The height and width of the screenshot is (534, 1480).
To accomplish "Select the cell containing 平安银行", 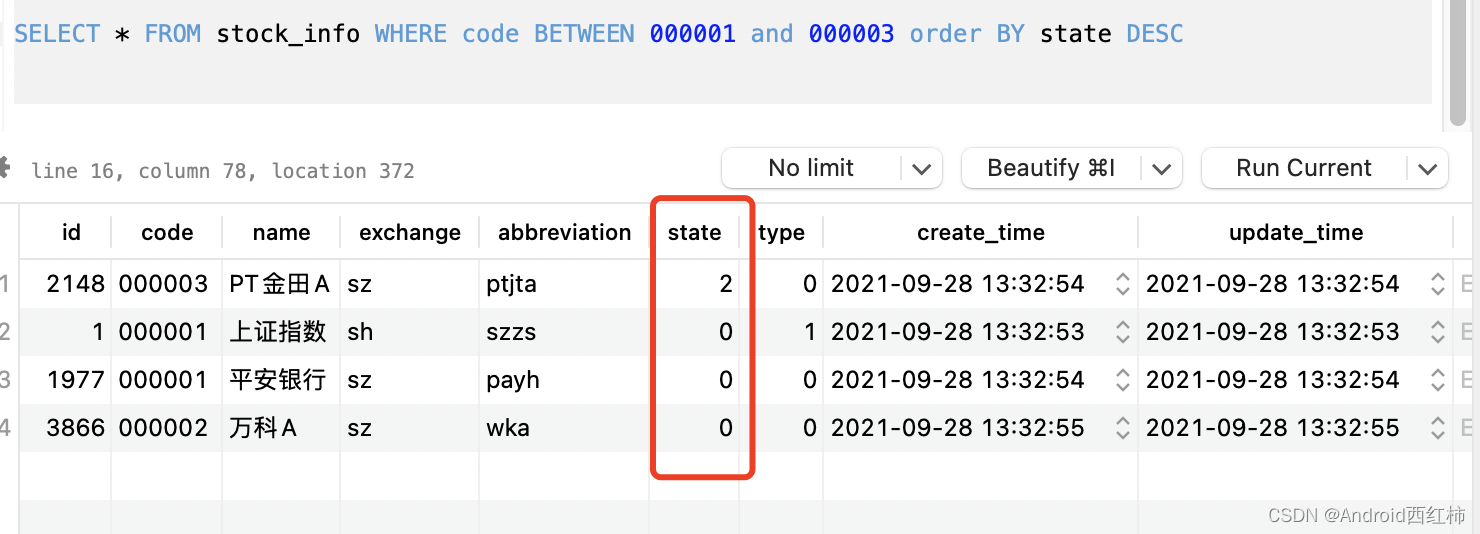I will click(281, 380).
